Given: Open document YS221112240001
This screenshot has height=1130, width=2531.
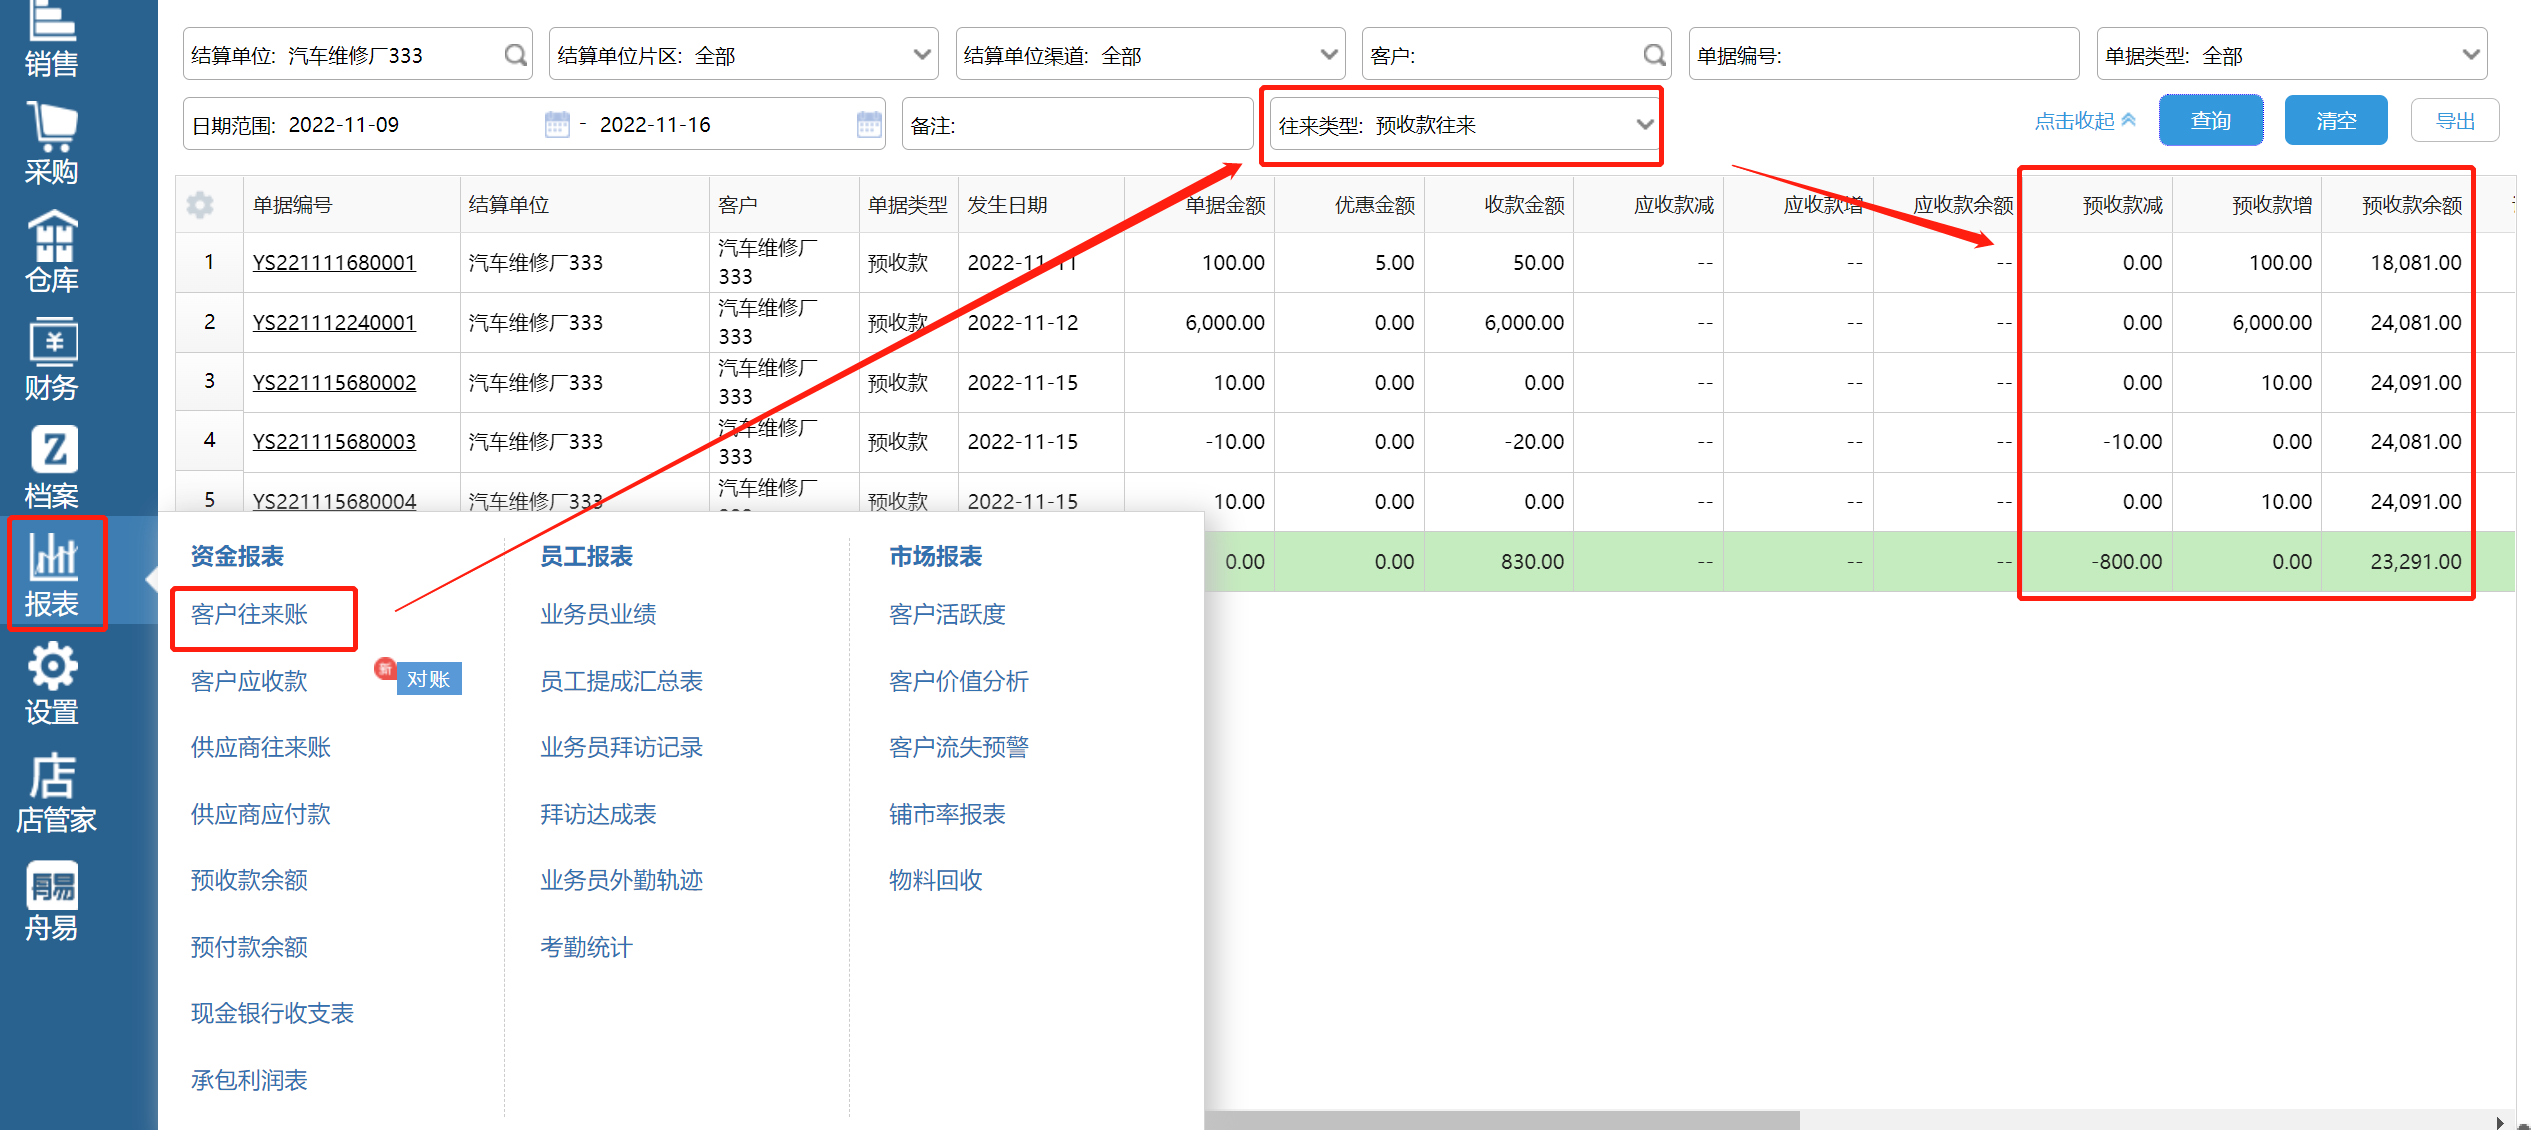Looking at the screenshot, I should point(334,323).
